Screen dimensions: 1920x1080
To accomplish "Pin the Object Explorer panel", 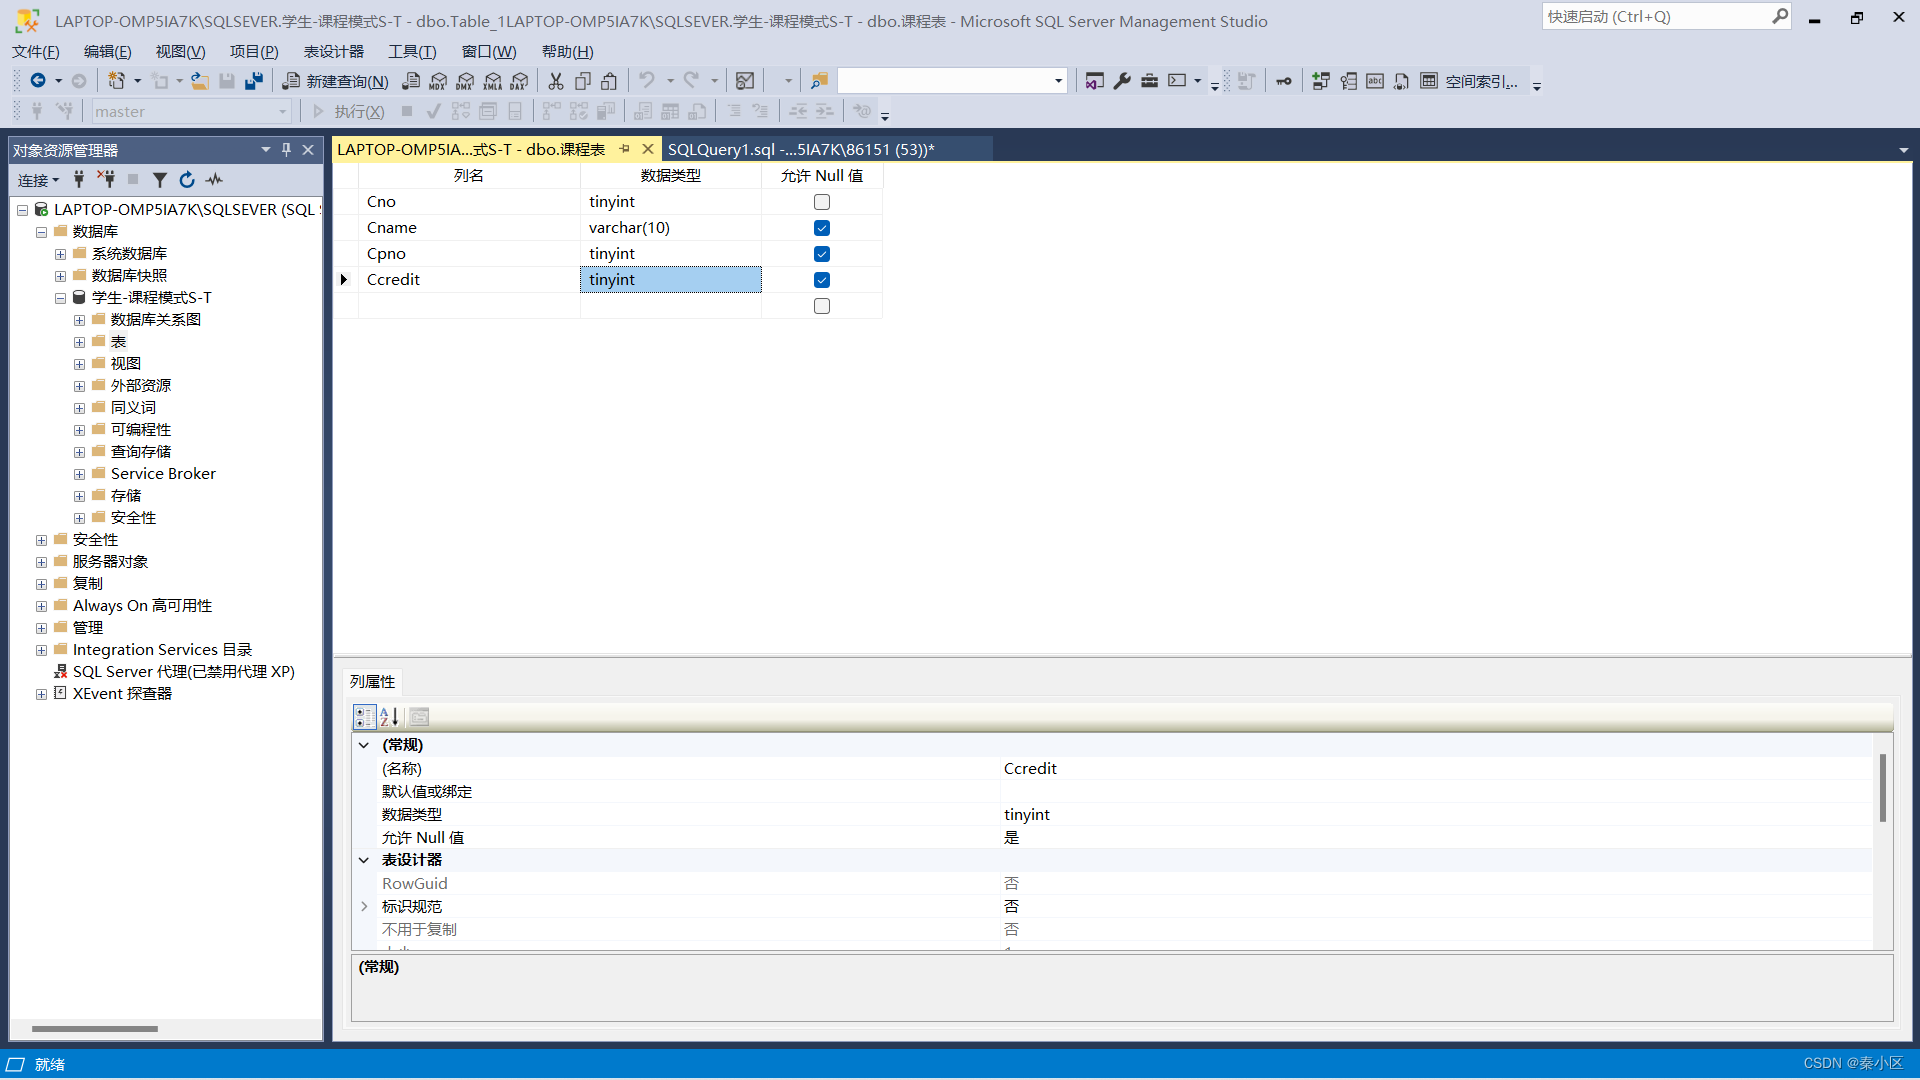I will [x=286, y=150].
